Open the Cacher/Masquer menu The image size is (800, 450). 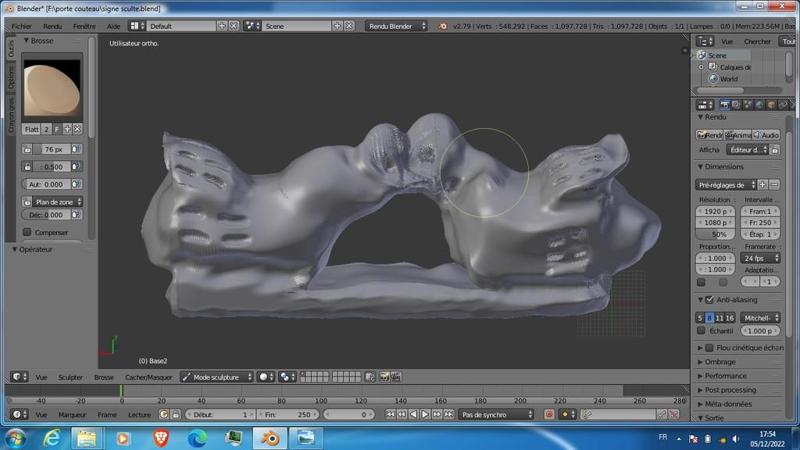[x=149, y=377]
